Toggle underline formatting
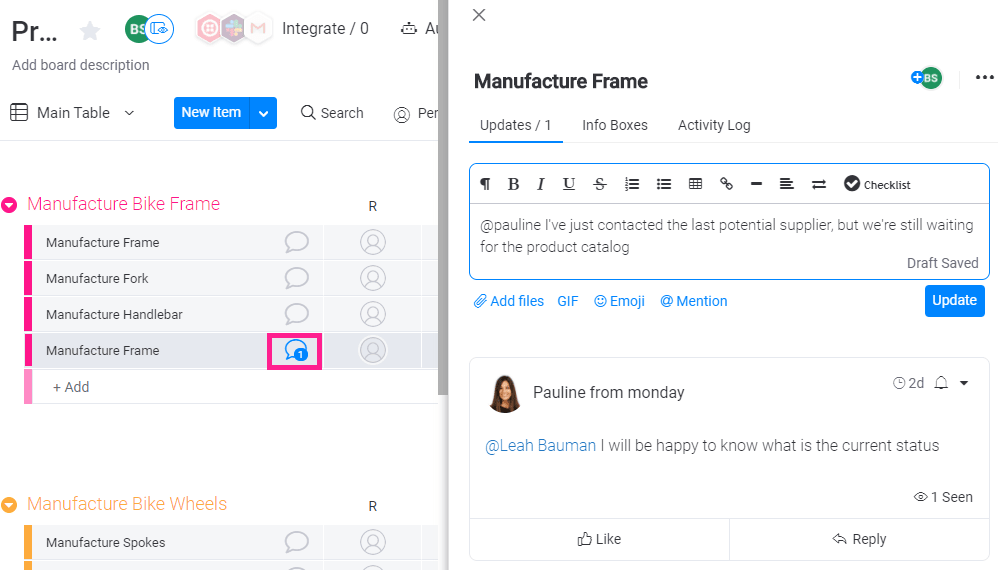The width and height of the screenshot is (1007, 570). coord(568,184)
